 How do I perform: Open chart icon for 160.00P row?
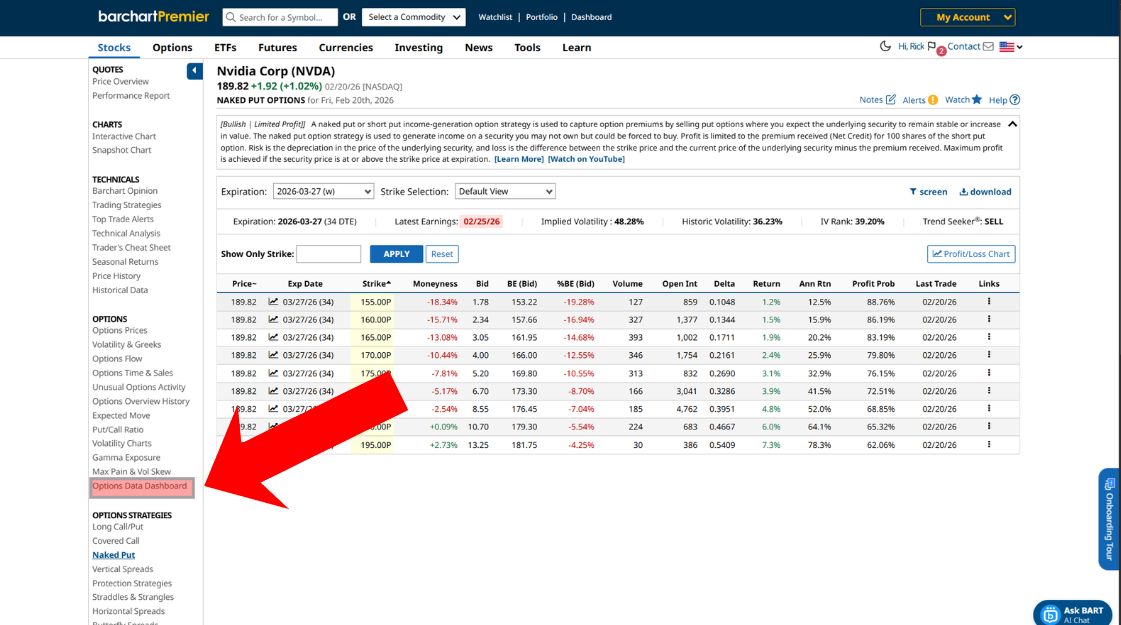pyautogui.click(x=273, y=320)
